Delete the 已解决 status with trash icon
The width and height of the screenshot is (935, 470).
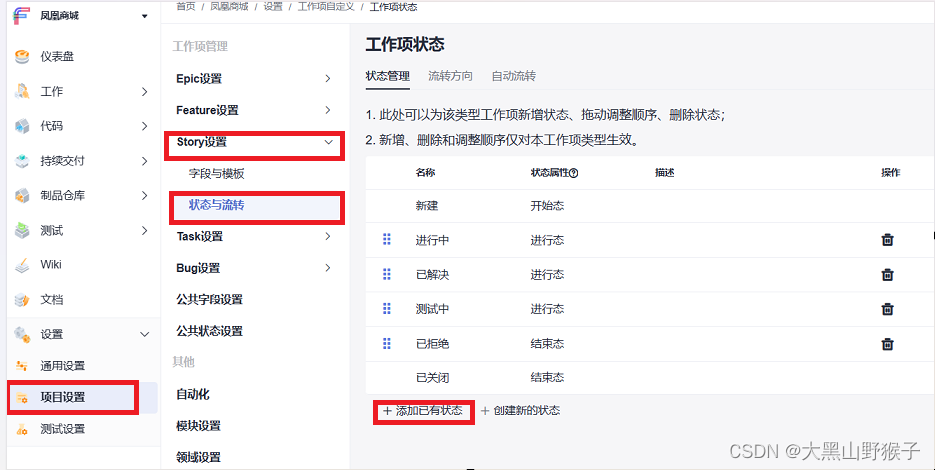pos(887,274)
